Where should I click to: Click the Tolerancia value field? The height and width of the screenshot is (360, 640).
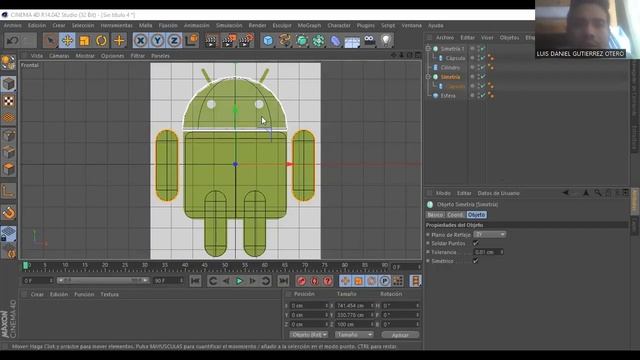[488, 252]
